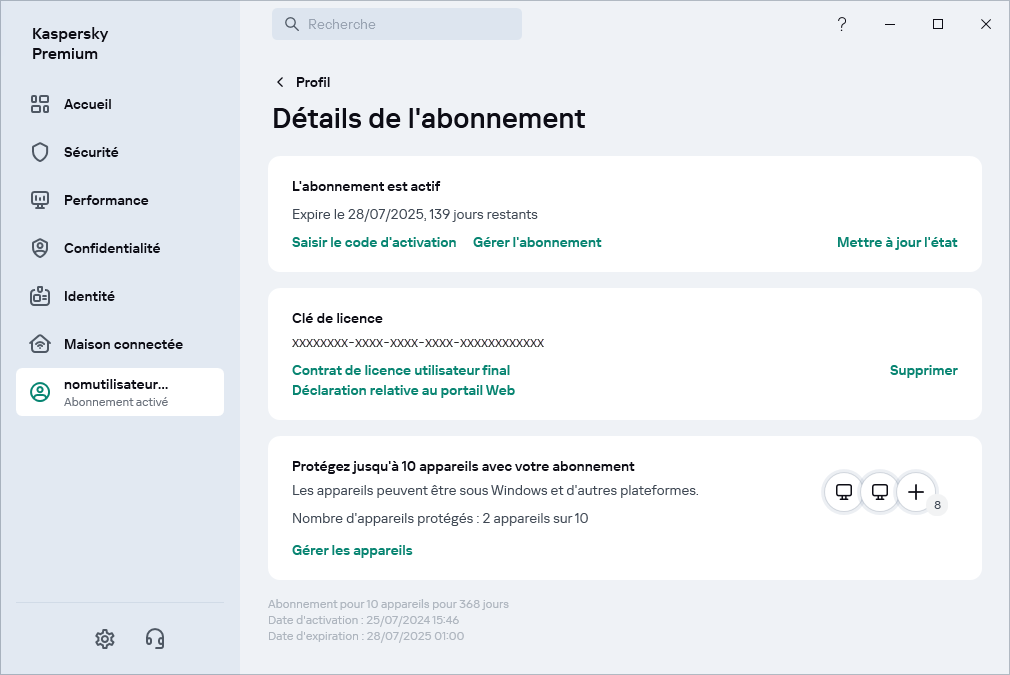This screenshot has width=1010, height=675.
Task: Click Saisir le code d'activation link
Action: pyautogui.click(x=374, y=242)
